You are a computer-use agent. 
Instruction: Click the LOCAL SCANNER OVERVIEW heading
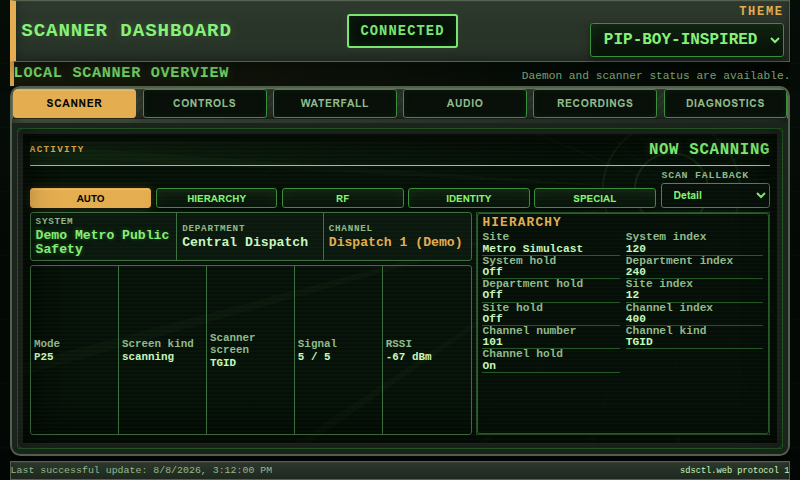tap(121, 72)
